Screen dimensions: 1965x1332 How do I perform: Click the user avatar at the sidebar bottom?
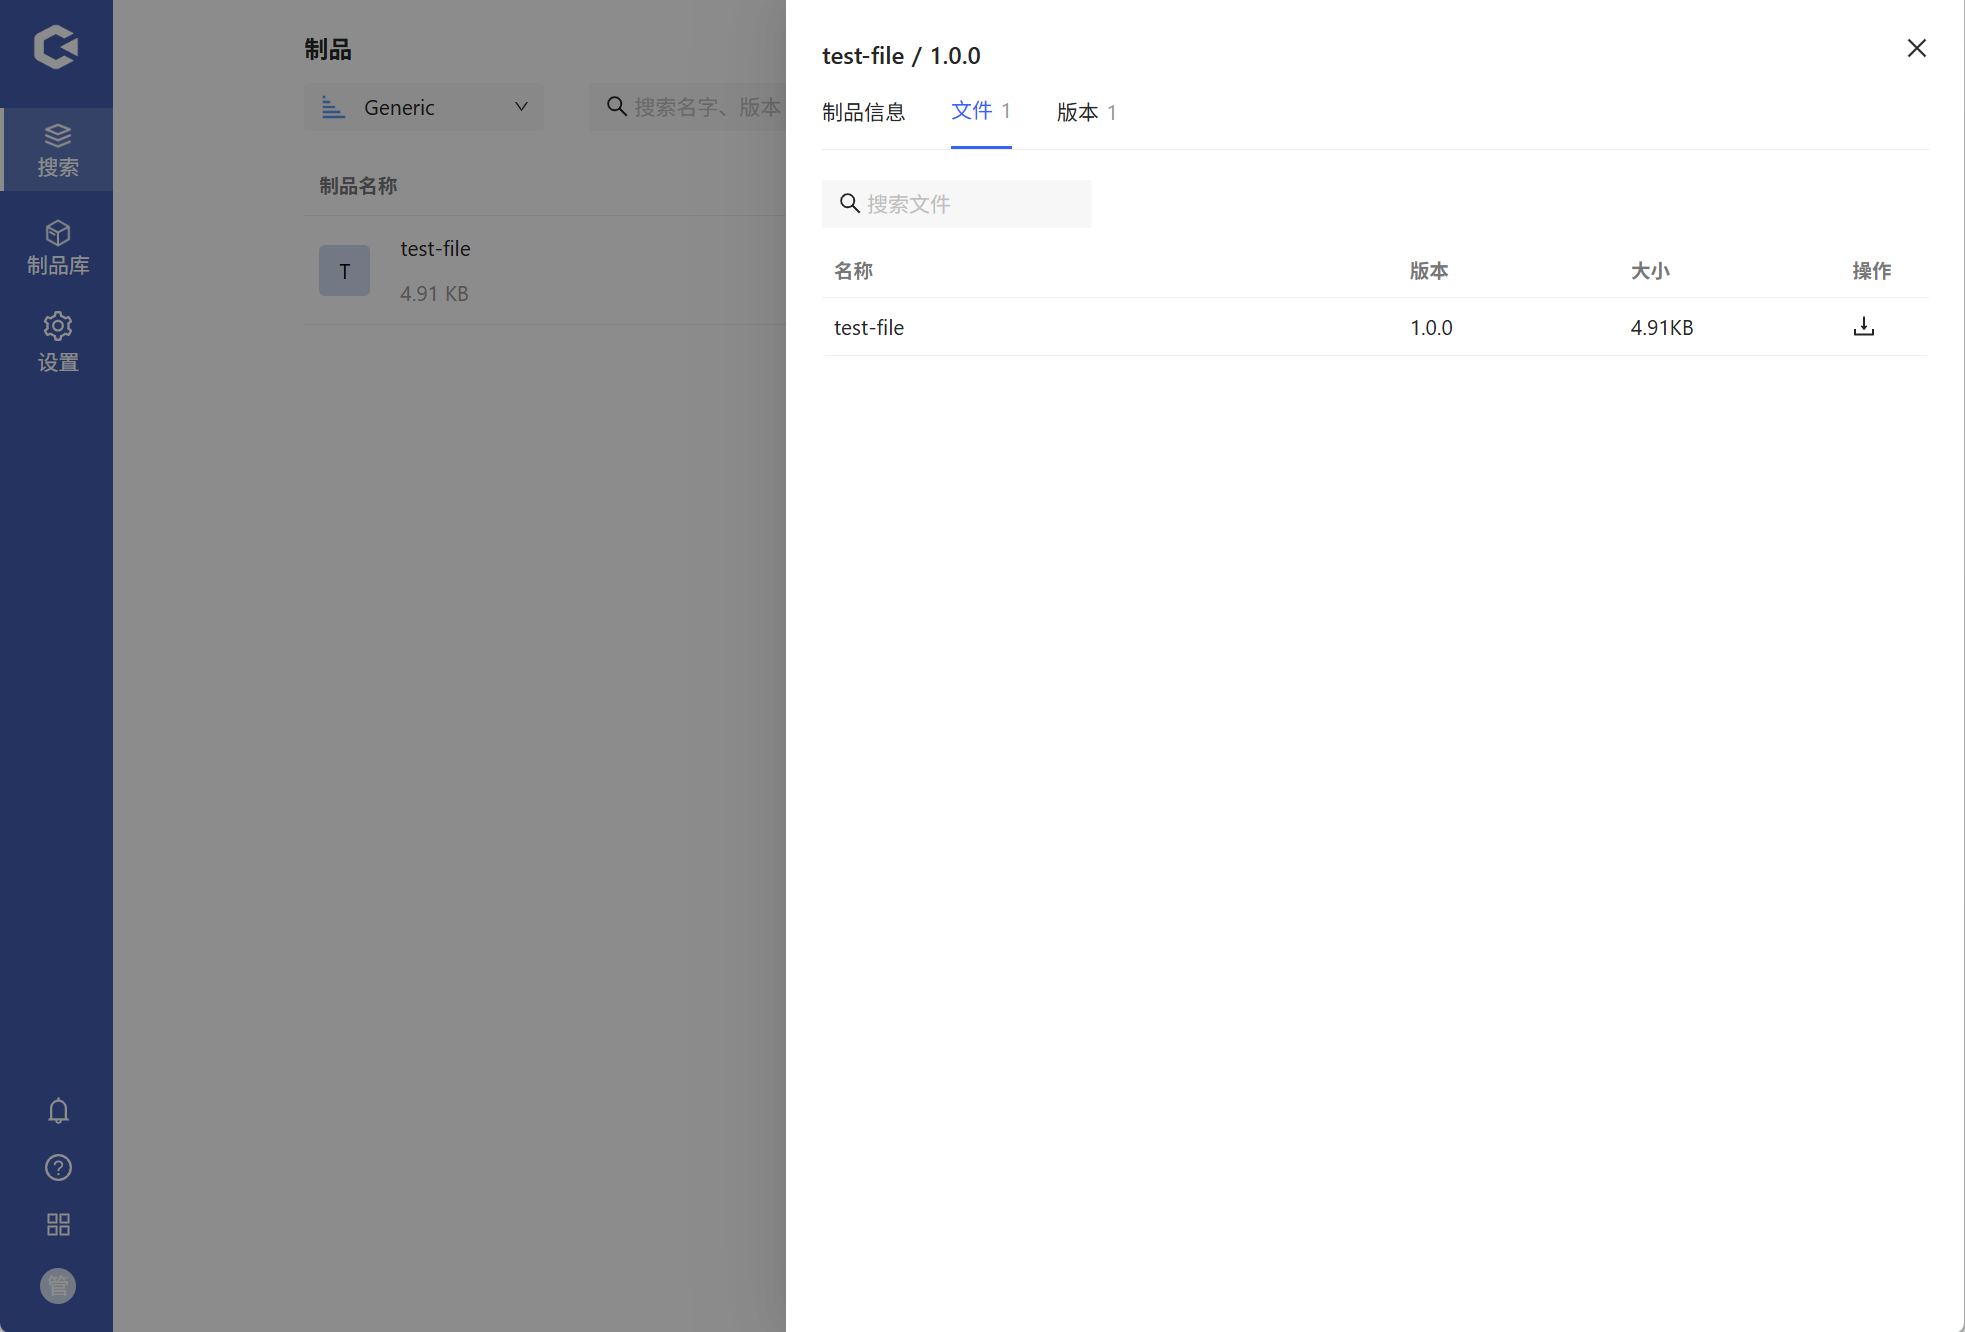pyautogui.click(x=58, y=1286)
